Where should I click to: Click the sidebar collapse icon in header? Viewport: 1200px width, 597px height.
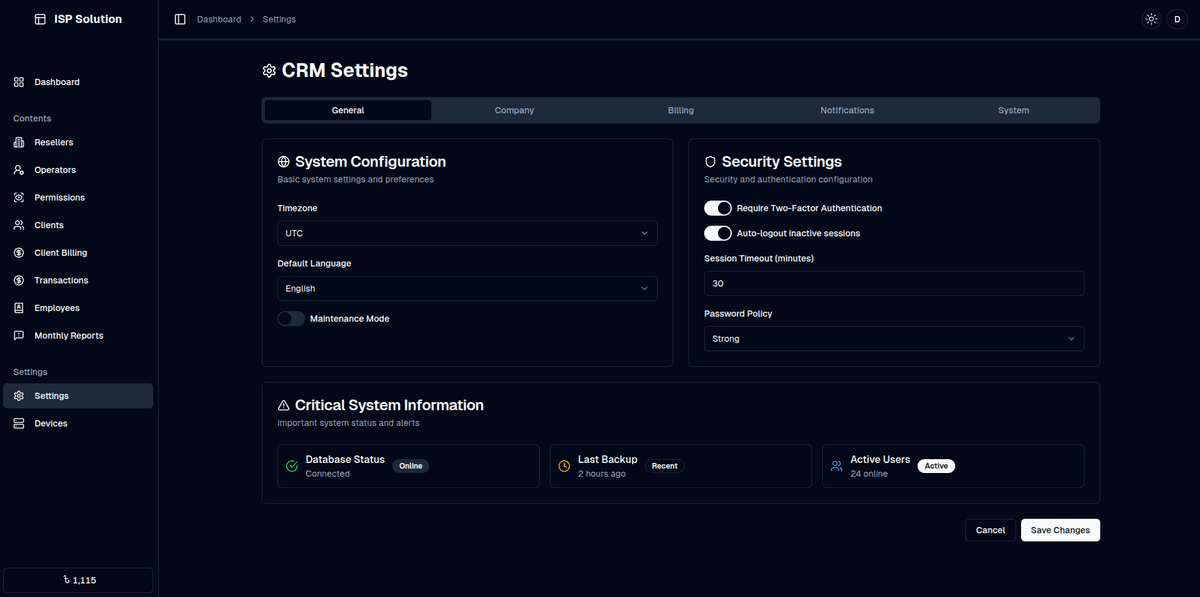[180, 19]
